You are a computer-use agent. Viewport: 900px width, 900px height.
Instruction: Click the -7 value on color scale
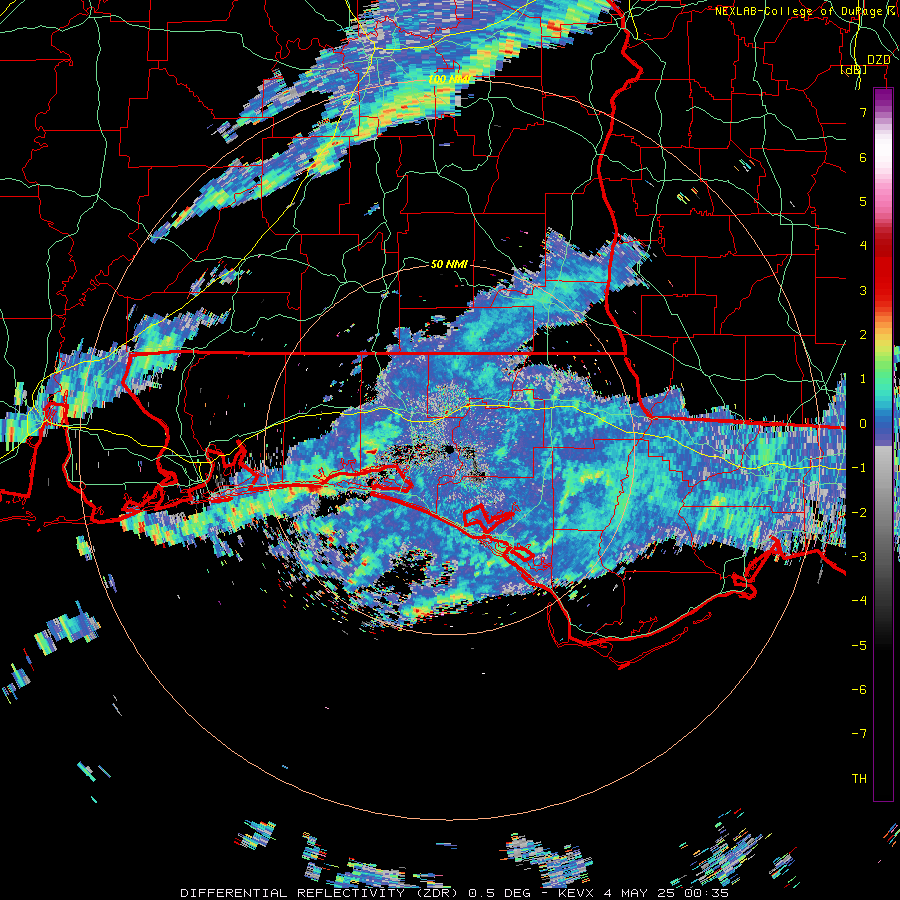tap(859, 734)
